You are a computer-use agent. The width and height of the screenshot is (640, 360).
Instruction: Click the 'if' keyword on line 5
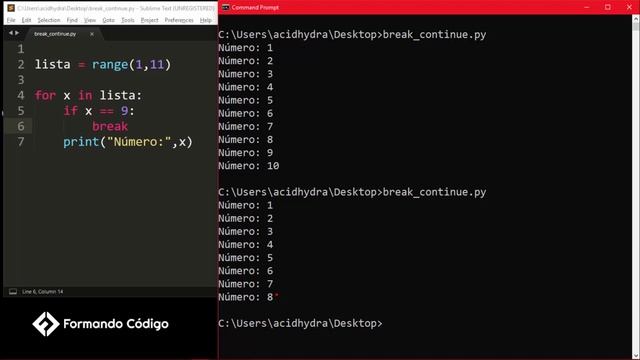tap(71, 111)
